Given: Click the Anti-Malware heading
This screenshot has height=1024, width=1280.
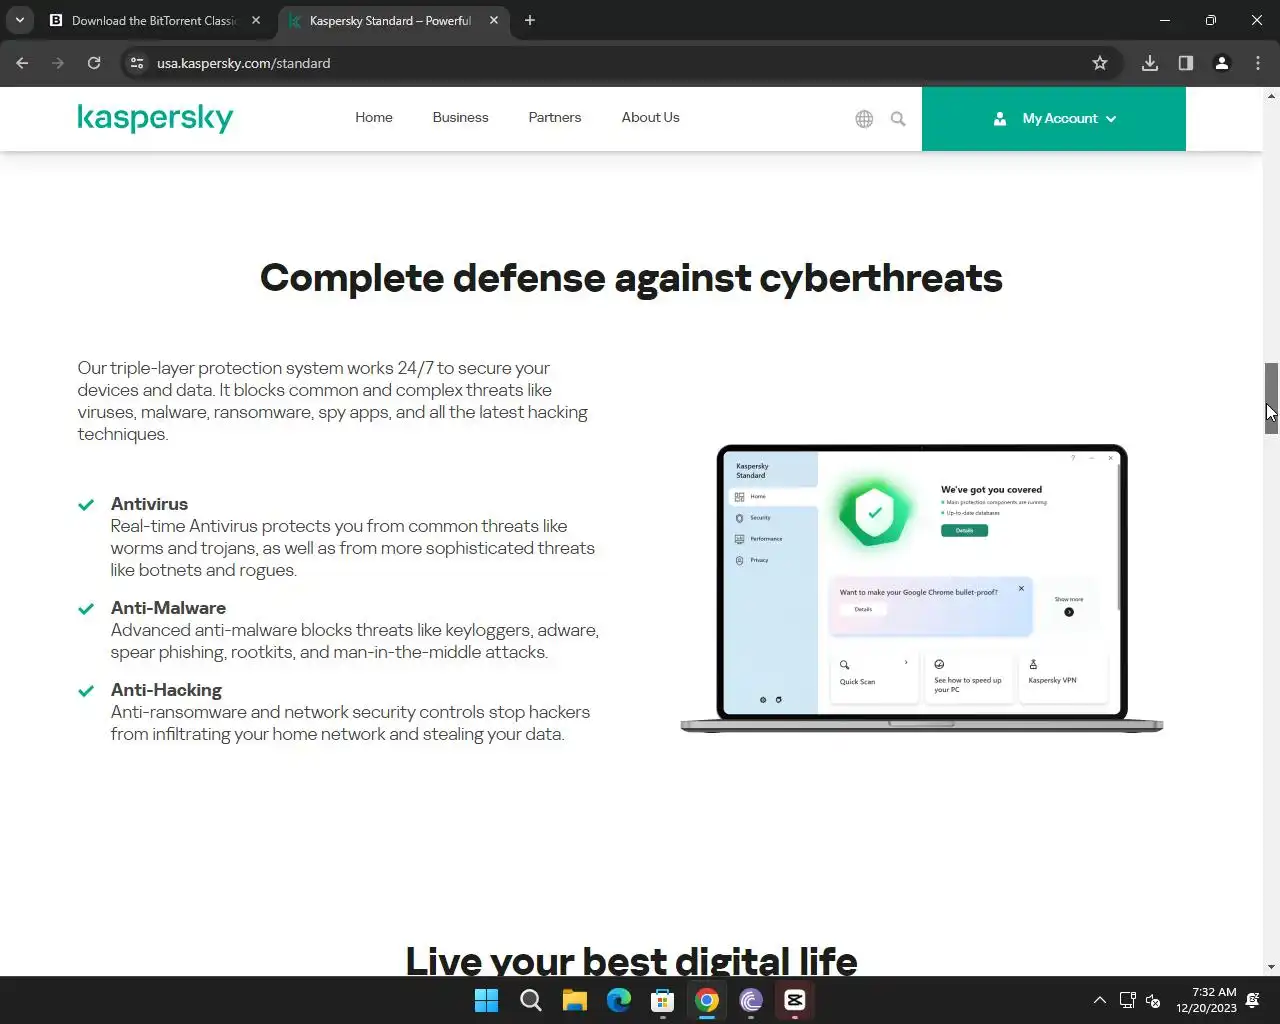Looking at the screenshot, I should click(168, 608).
